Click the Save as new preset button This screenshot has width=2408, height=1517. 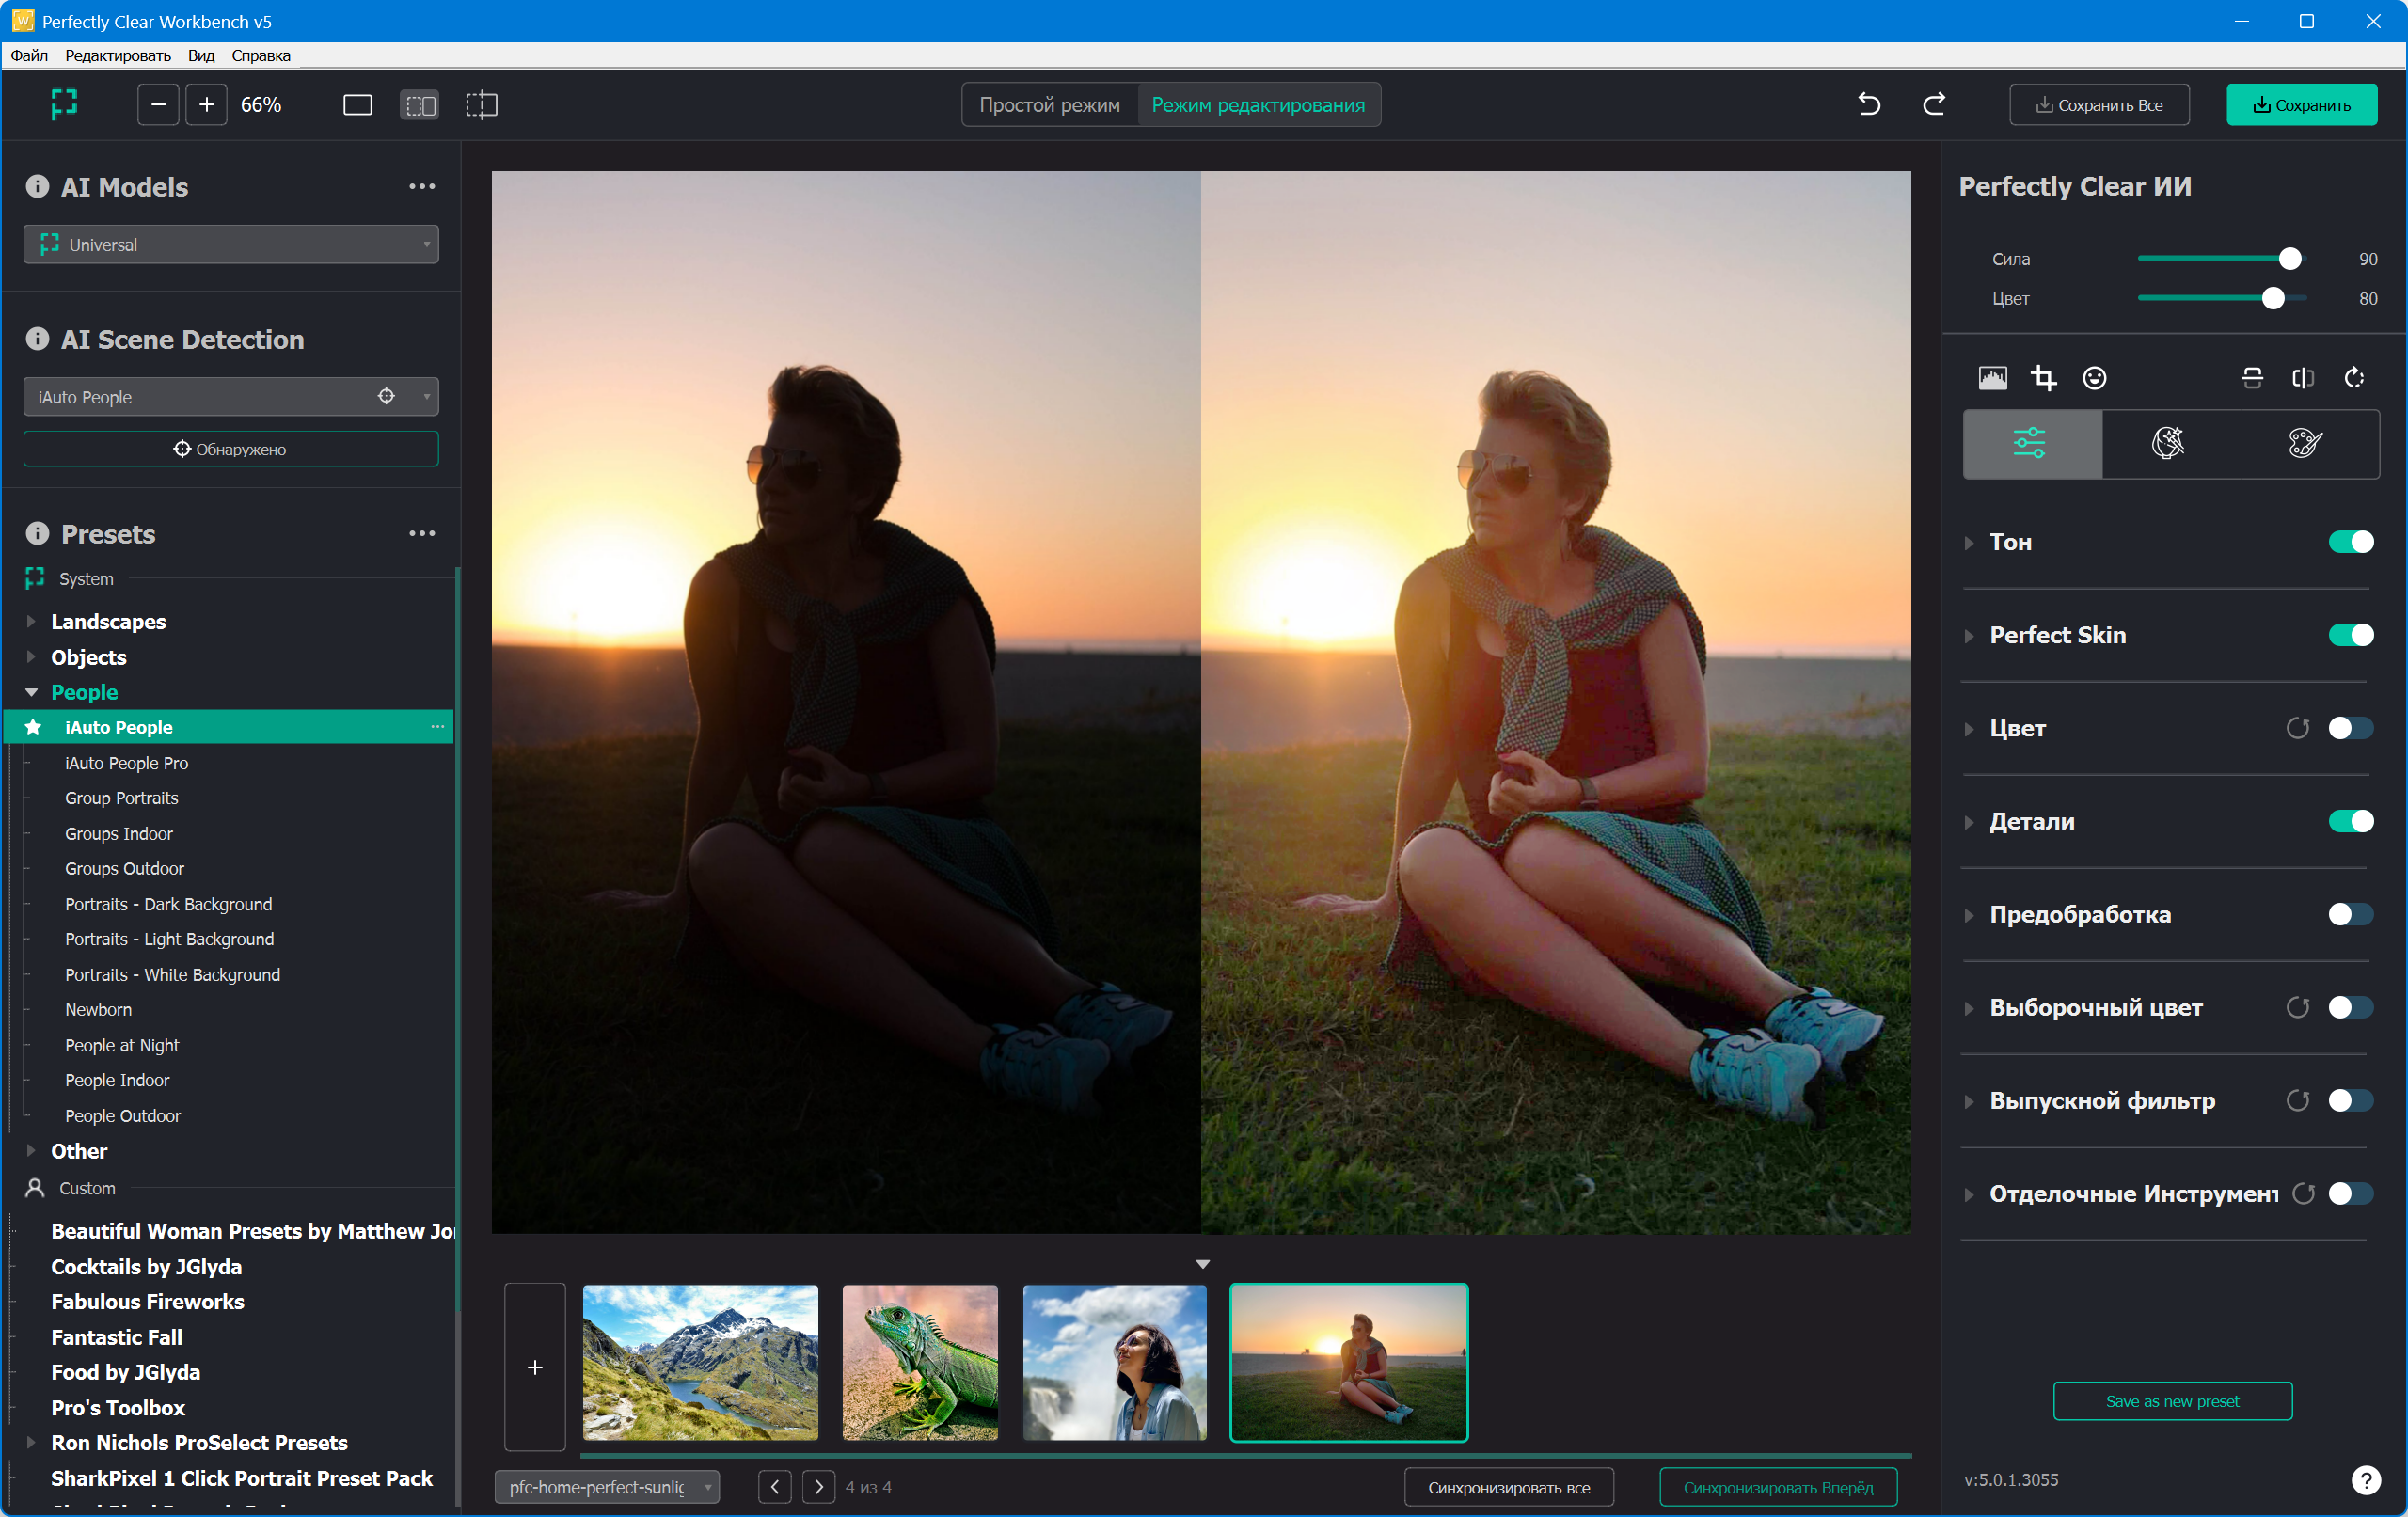2171,1401
